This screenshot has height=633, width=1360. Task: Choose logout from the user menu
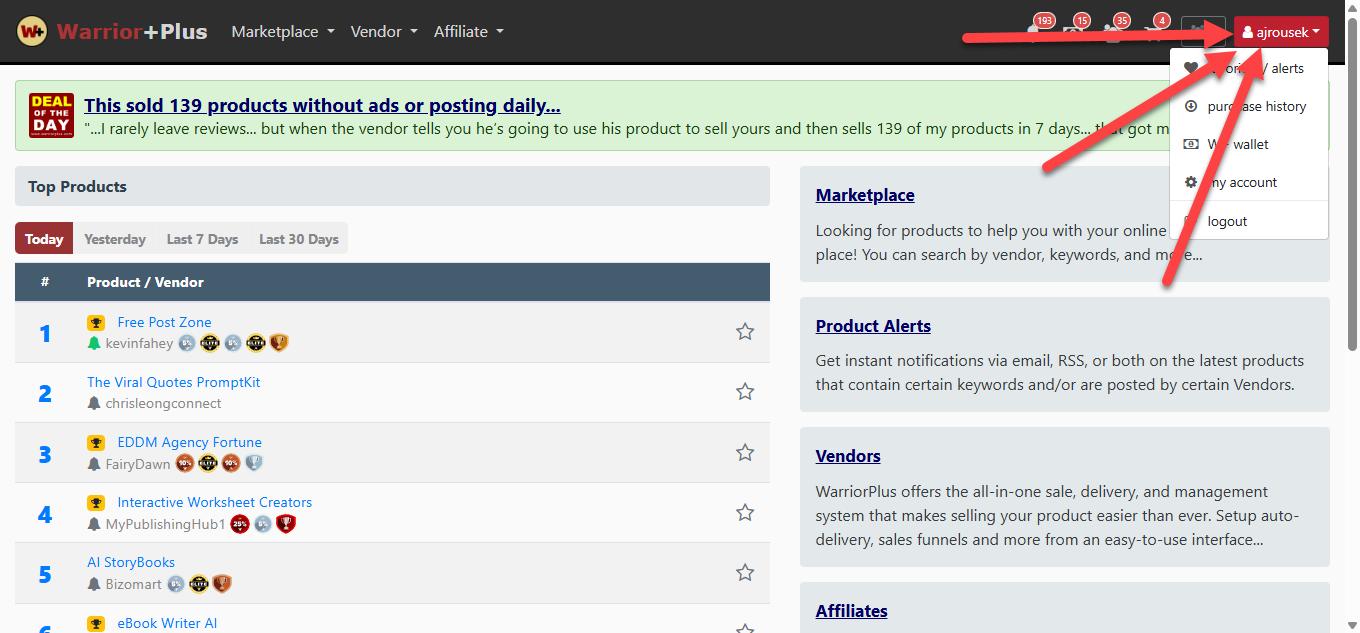coord(1249,221)
